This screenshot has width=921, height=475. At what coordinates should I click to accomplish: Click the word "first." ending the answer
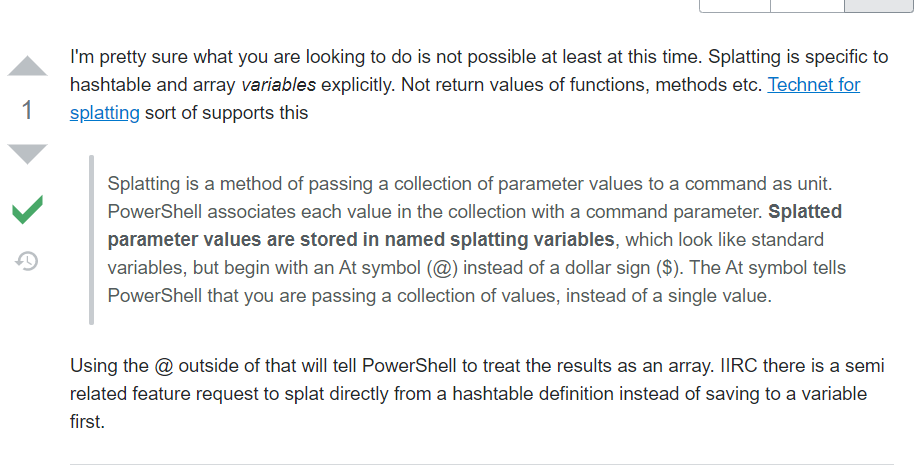pyautogui.click(x=88, y=422)
